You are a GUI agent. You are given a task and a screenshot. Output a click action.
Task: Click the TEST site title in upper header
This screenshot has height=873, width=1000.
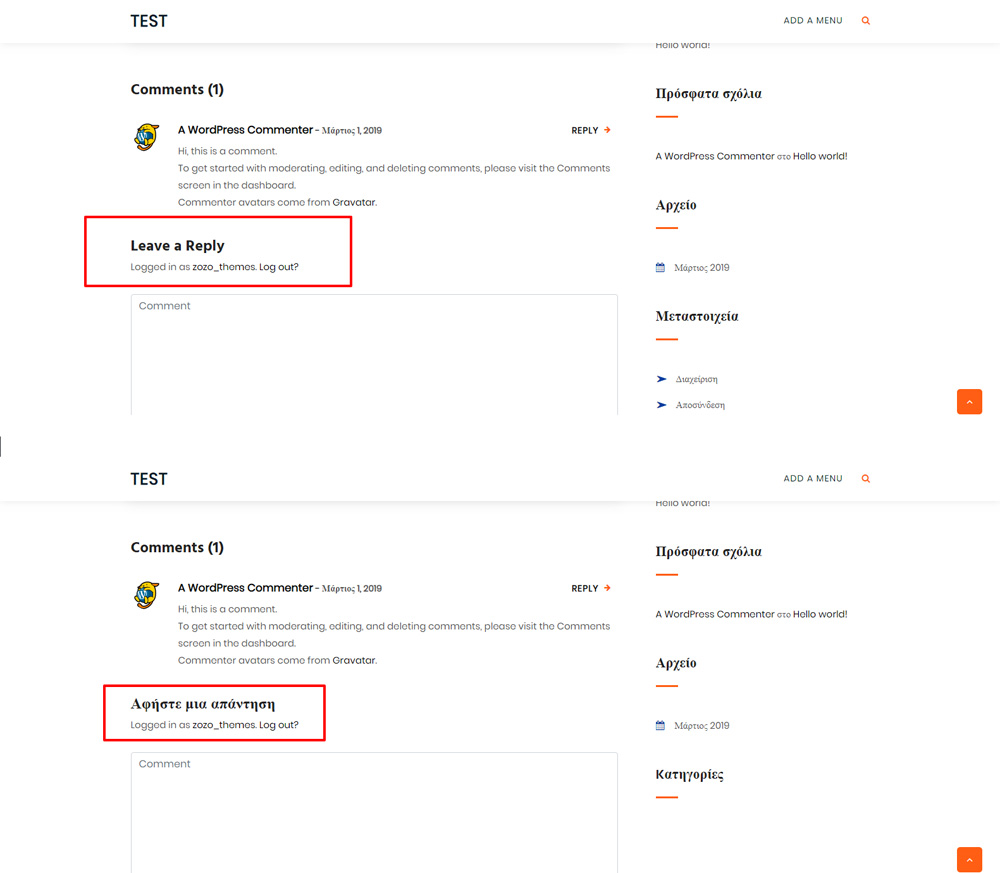point(149,21)
